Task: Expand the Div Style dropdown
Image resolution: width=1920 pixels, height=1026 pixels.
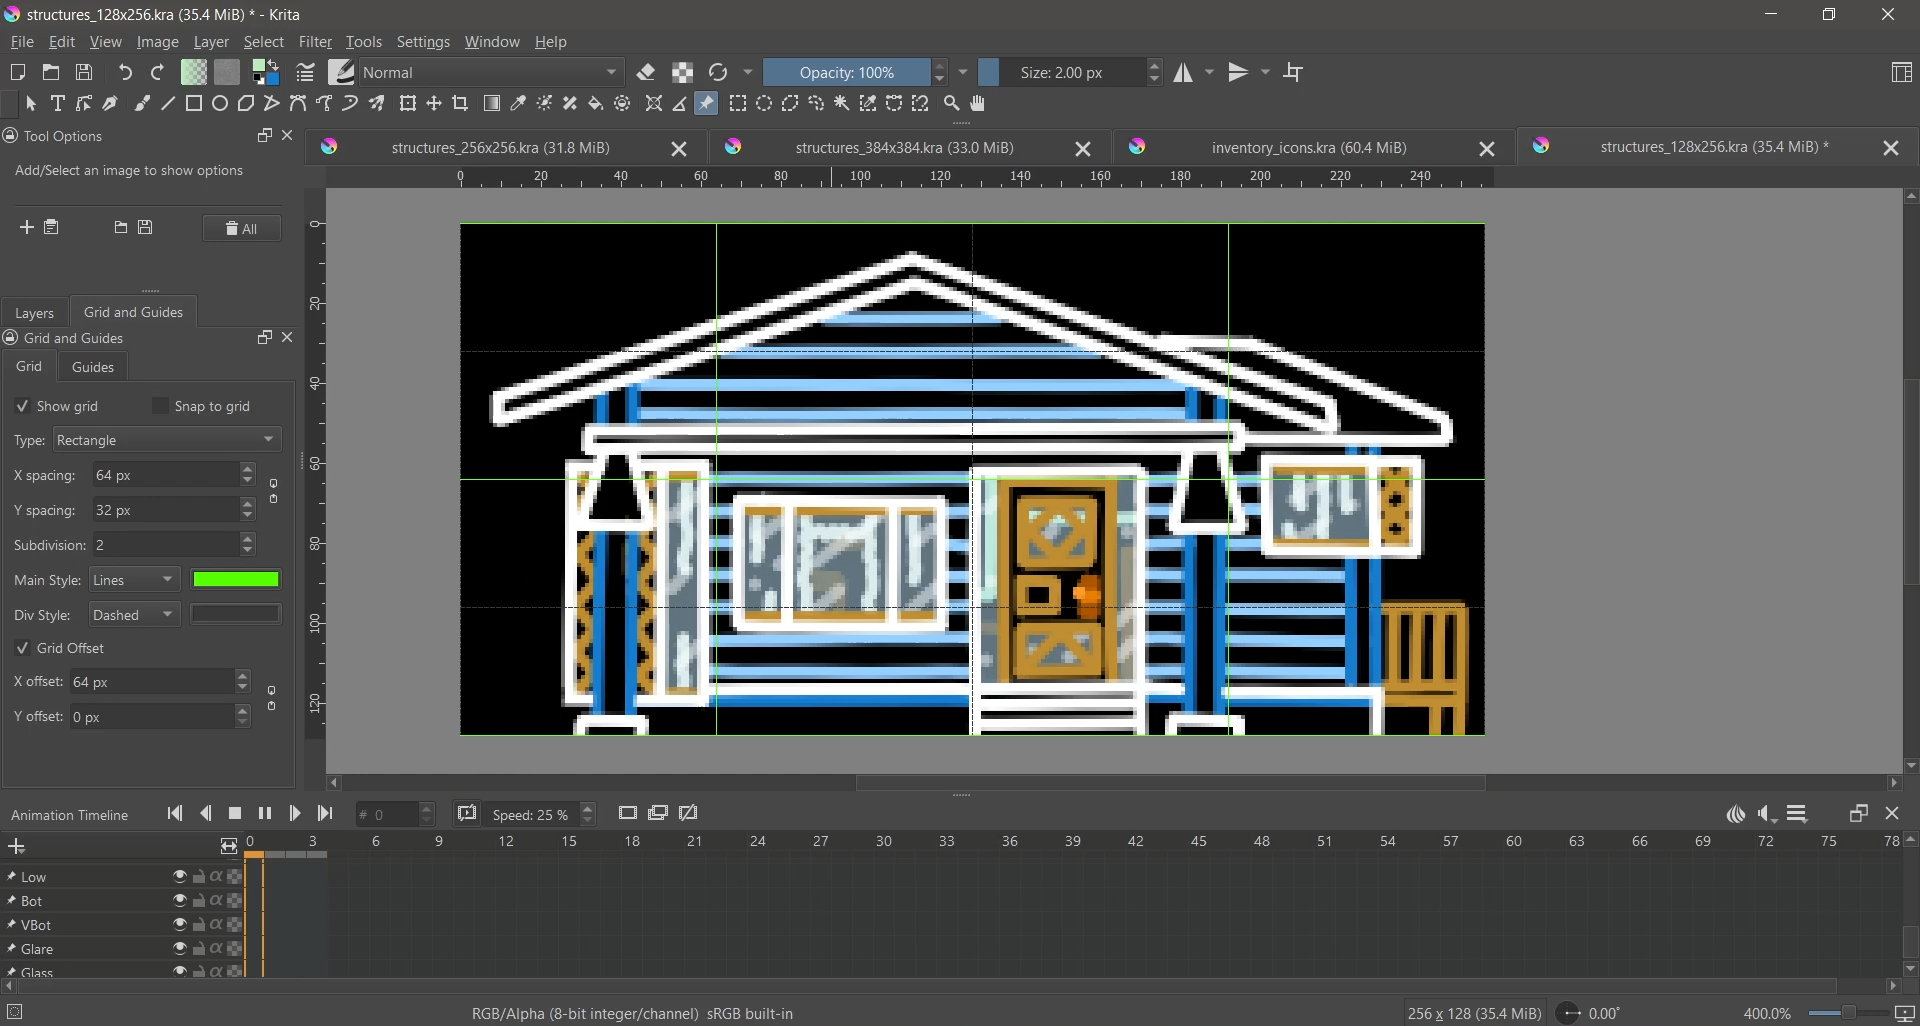Action: [x=134, y=615]
